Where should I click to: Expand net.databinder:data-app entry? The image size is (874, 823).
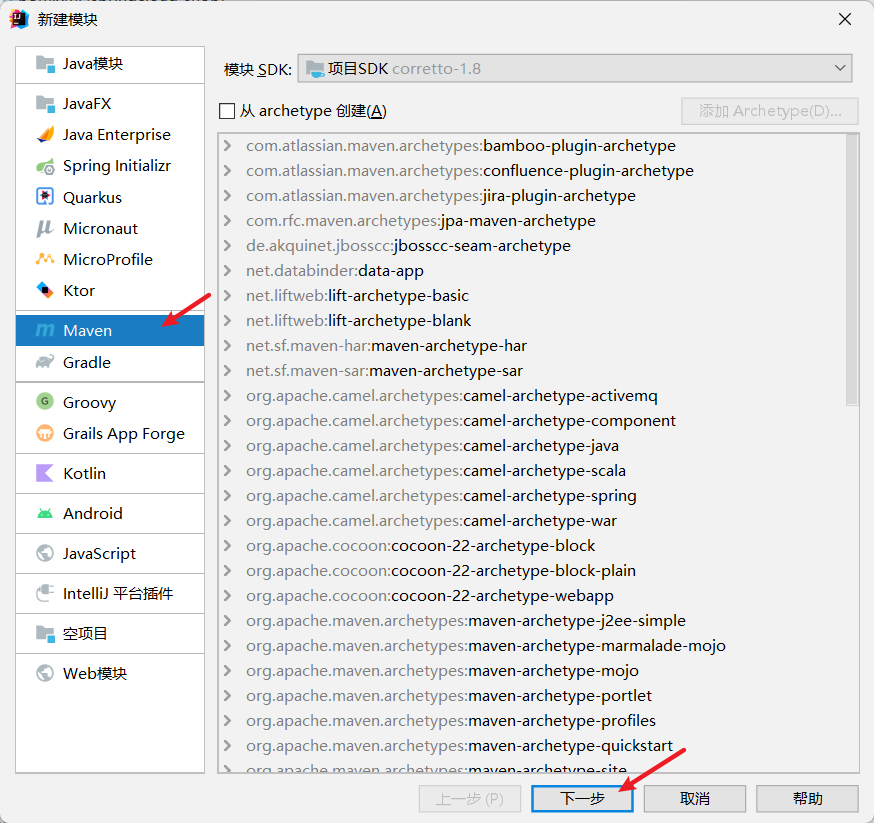coord(227,271)
